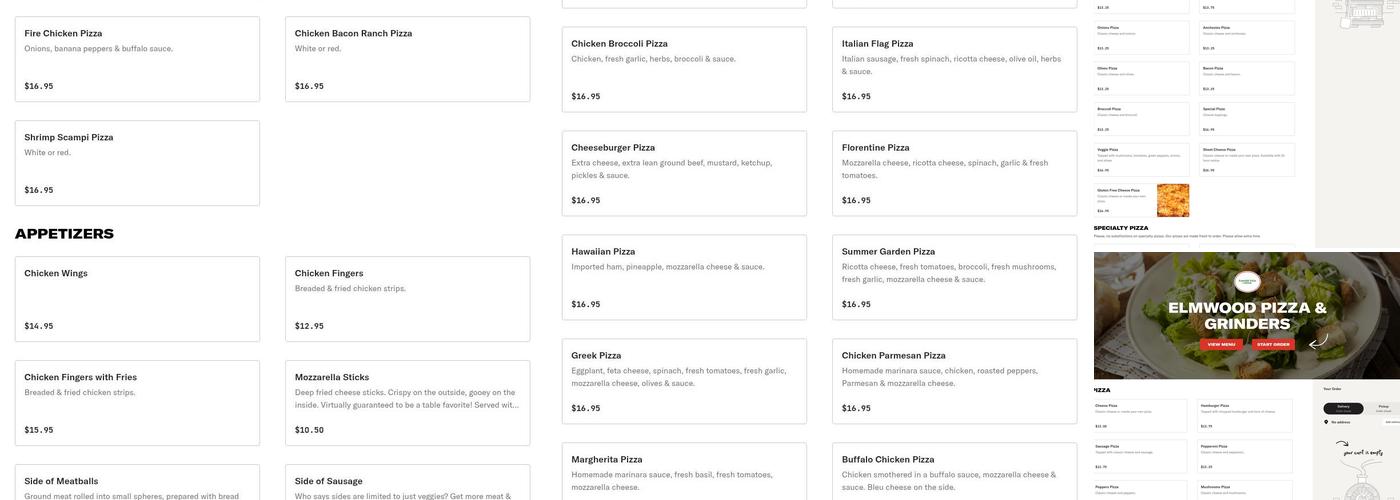
Task: Select the Chicken Bacon Ranch Pizza card
Action: point(407,59)
